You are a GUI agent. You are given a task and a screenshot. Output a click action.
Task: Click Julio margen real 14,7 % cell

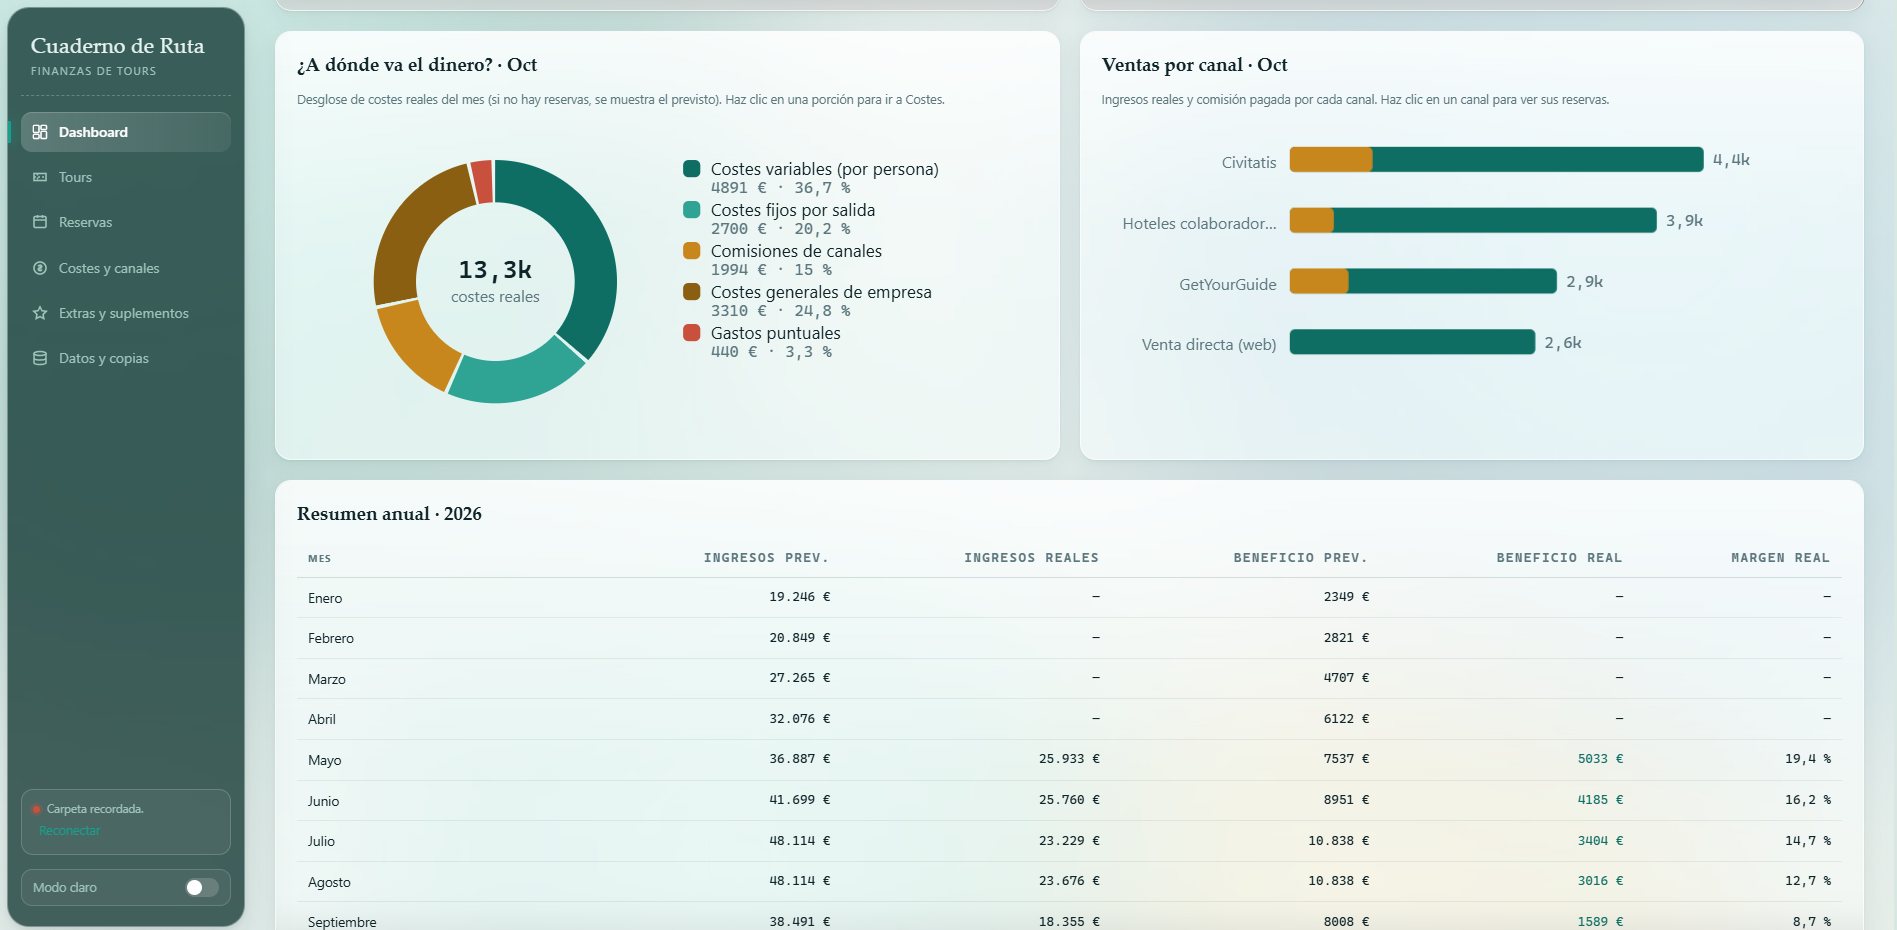1808,841
